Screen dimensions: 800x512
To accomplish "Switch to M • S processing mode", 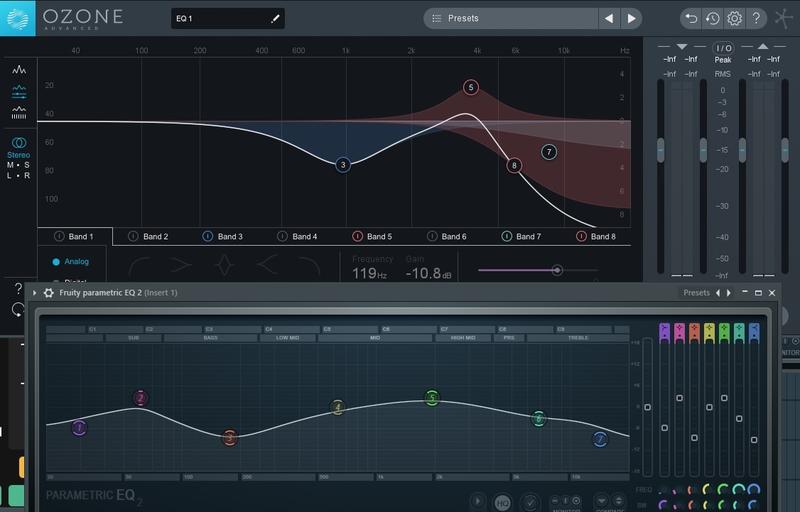I will [x=18, y=165].
